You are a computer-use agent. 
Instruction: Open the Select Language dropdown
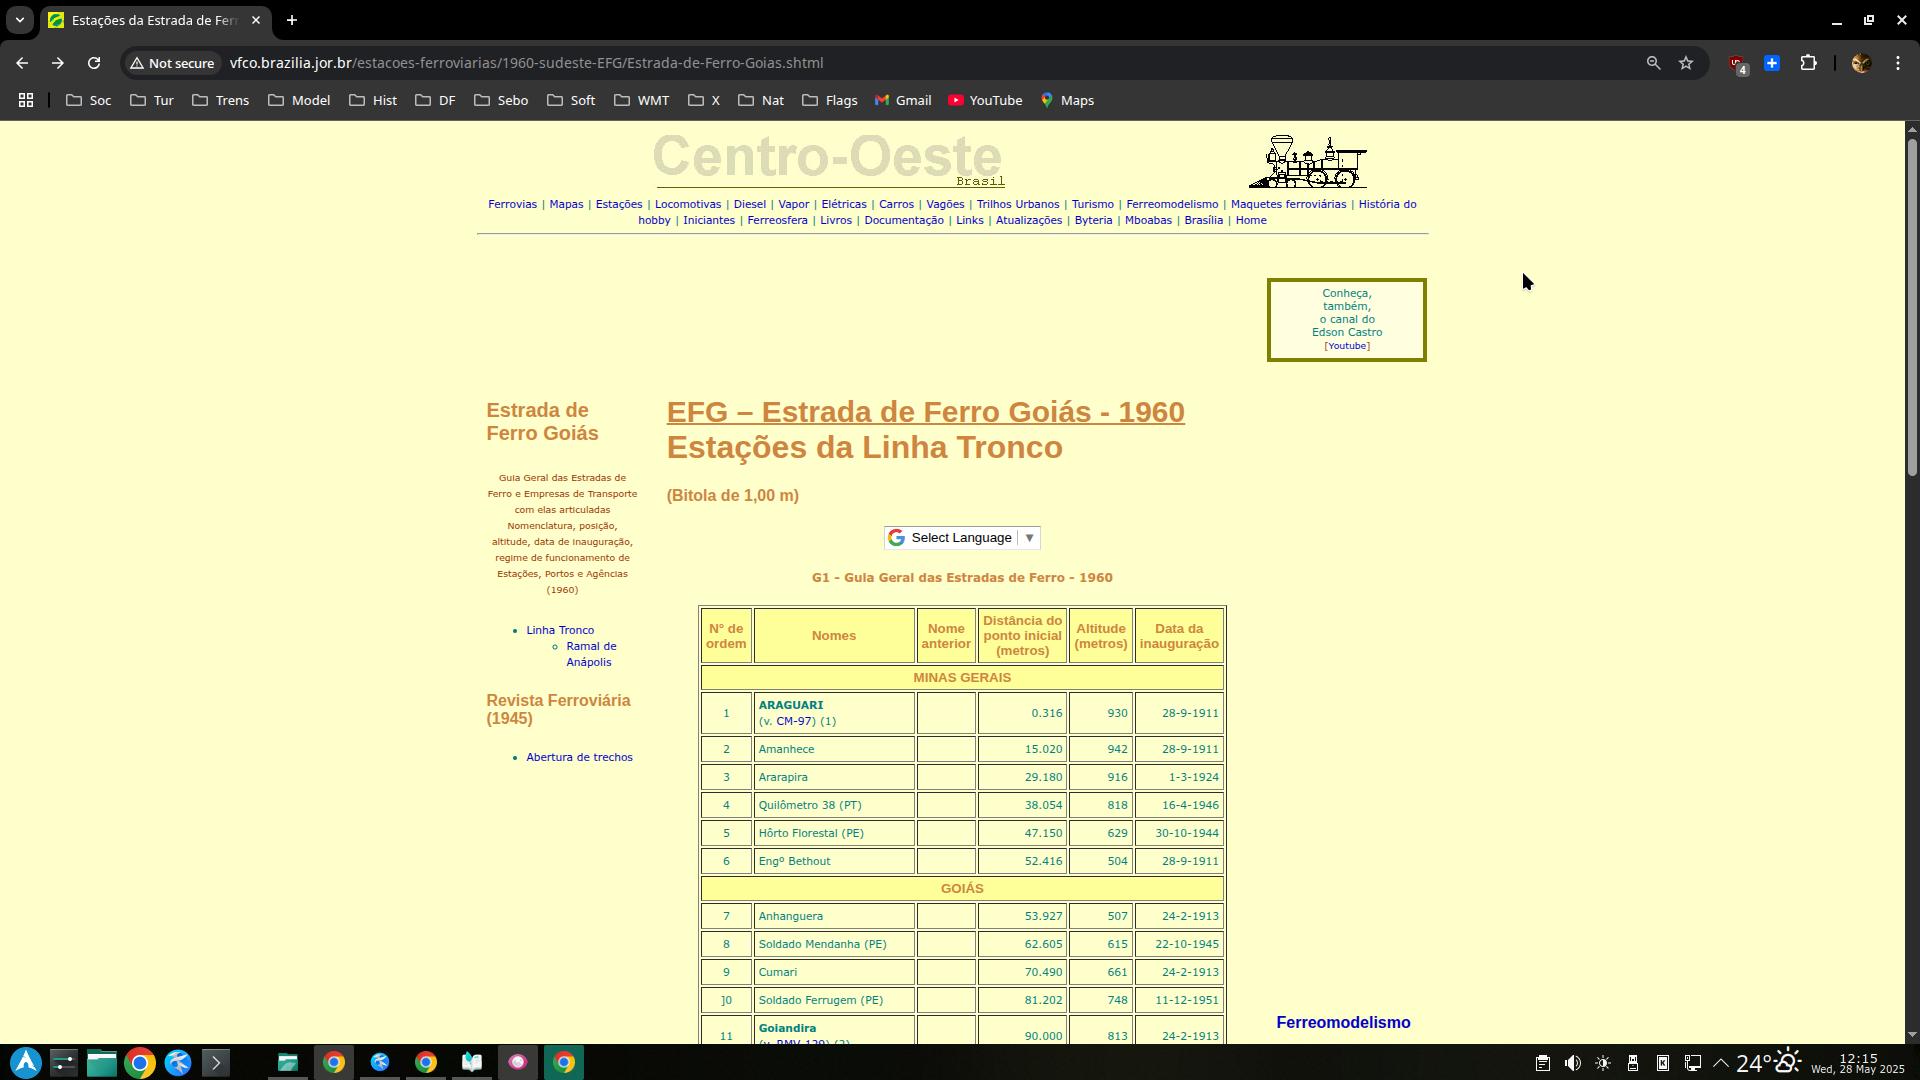962,538
